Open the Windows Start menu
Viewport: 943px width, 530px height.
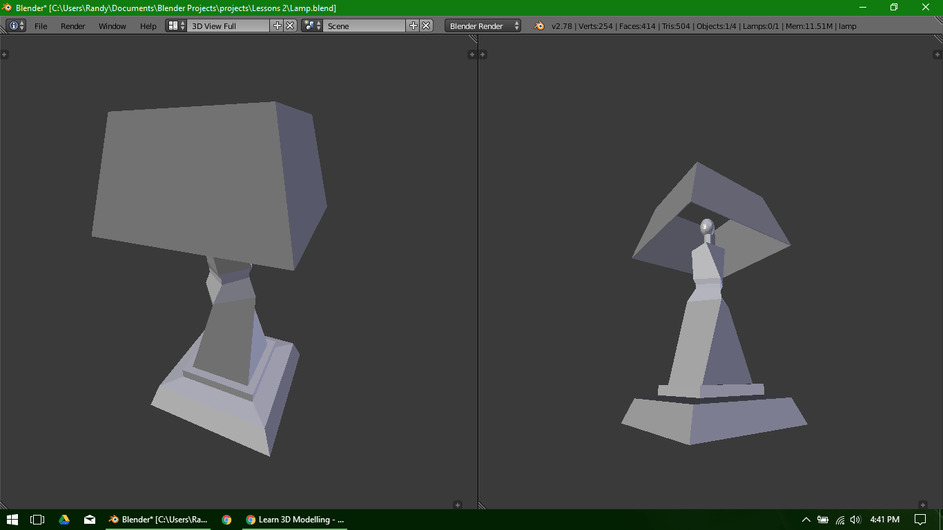[11, 520]
